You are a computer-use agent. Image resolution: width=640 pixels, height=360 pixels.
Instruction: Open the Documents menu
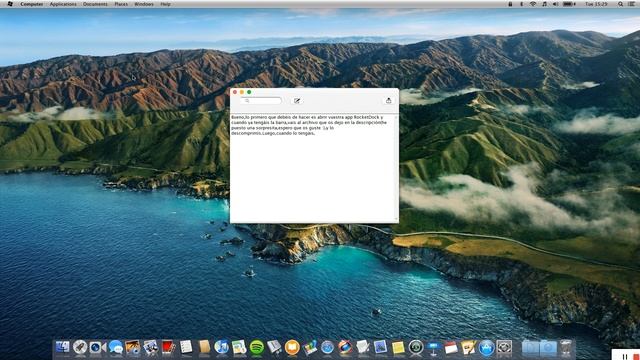pyautogui.click(x=95, y=4)
